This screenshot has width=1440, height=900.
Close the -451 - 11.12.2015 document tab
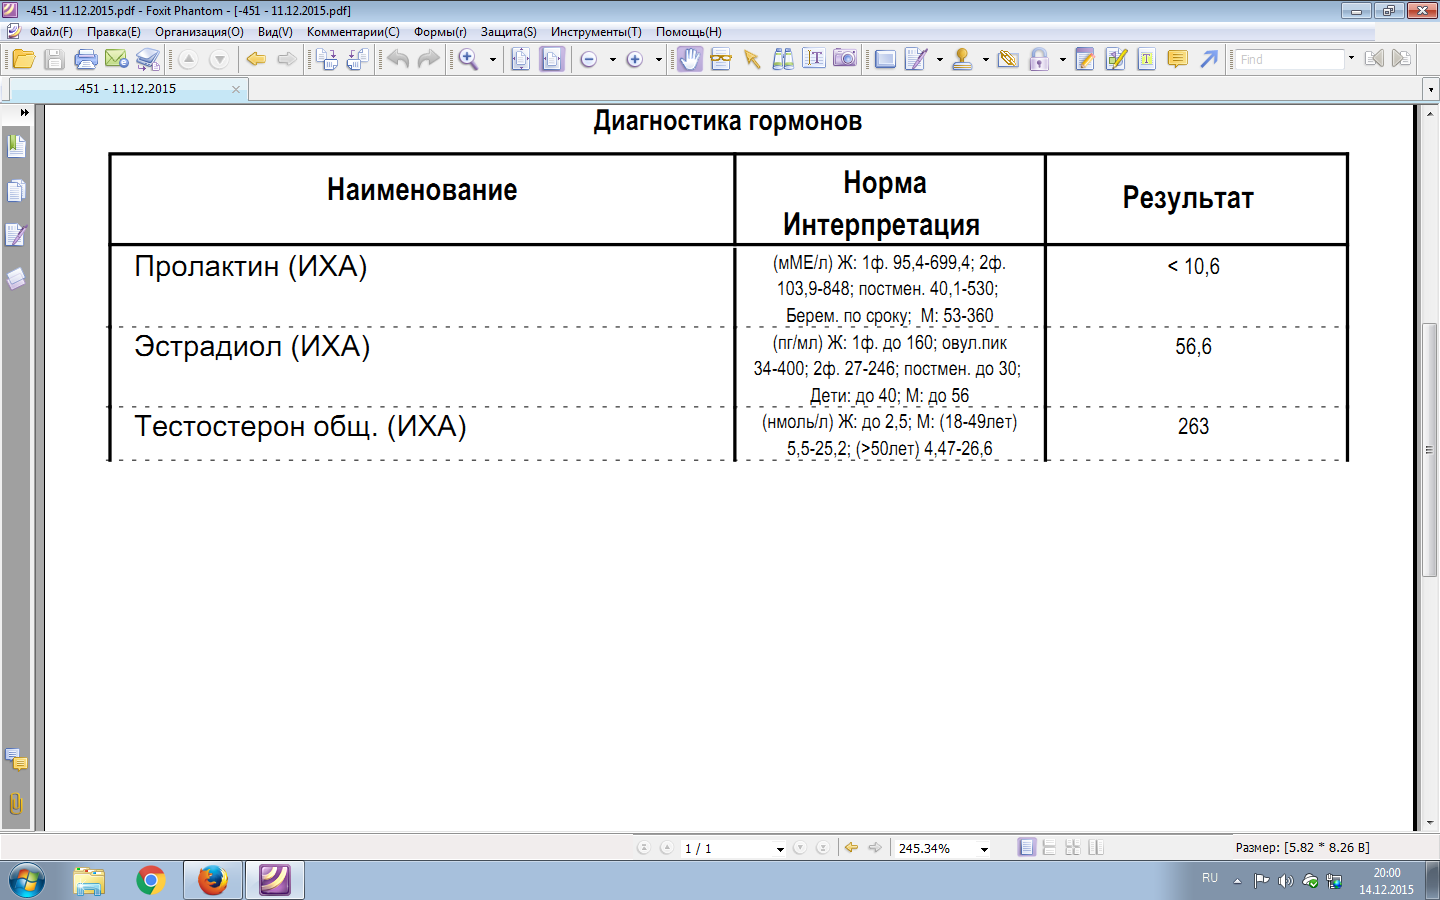pyautogui.click(x=236, y=89)
